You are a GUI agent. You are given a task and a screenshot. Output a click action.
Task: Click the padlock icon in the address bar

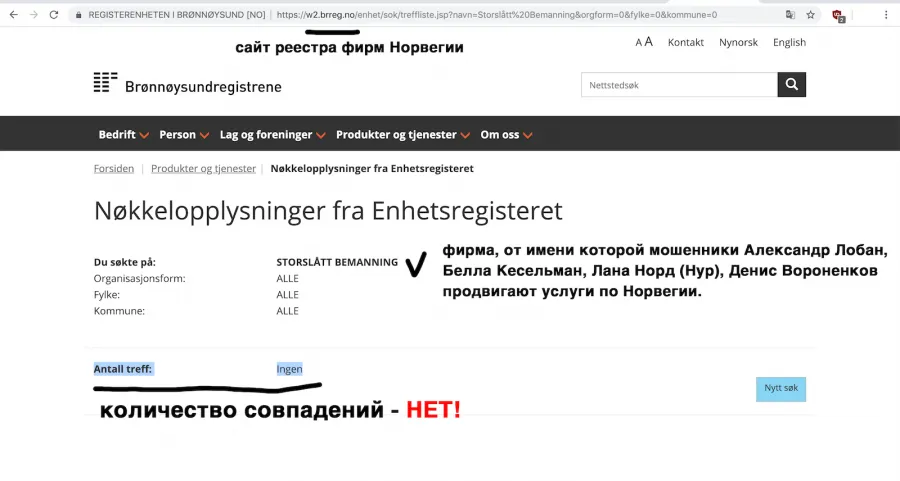(79, 15)
